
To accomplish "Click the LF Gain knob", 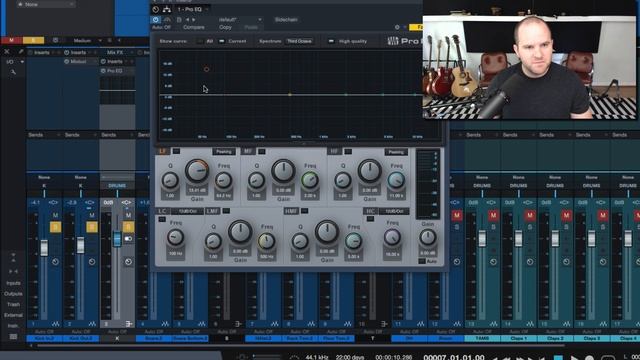I will coord(197,171).
